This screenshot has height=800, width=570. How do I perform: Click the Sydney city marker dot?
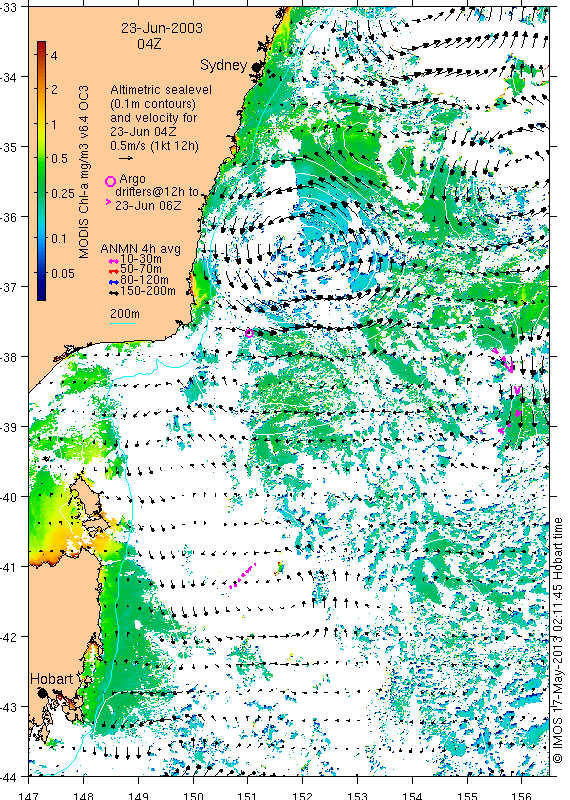256,66
